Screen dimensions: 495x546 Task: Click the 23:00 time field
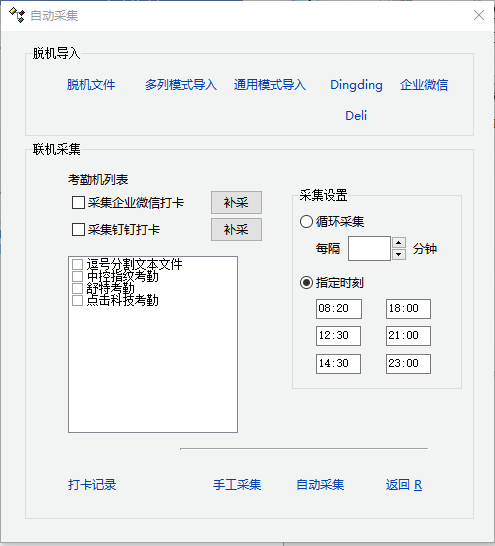(x=408, y=364)
